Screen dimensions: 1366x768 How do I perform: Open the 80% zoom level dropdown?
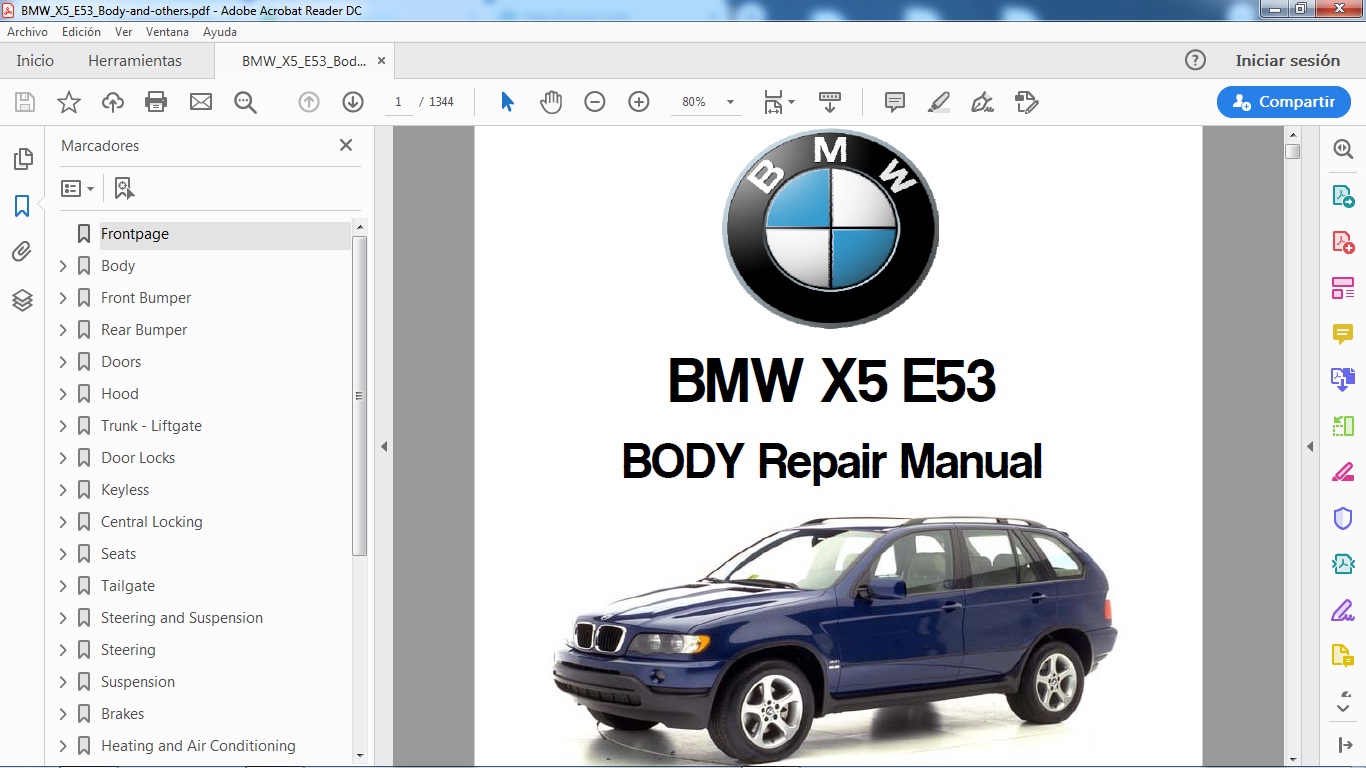tap(730, 102)
